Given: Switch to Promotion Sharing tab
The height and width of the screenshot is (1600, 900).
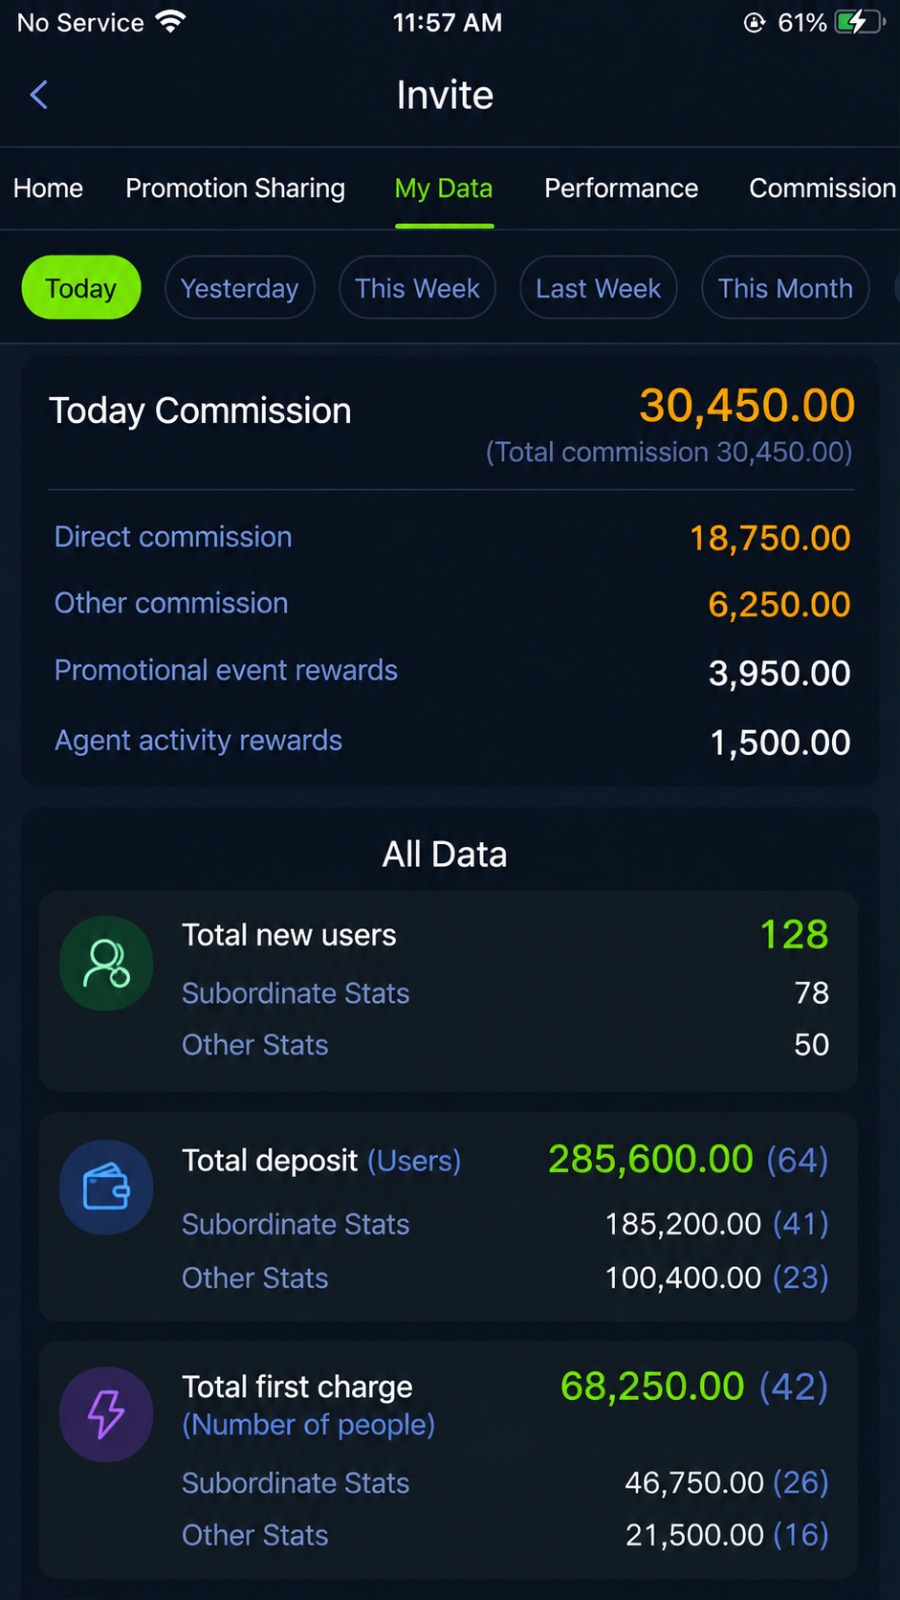Looking at the screenshot, I should click(x=235, y=188).
